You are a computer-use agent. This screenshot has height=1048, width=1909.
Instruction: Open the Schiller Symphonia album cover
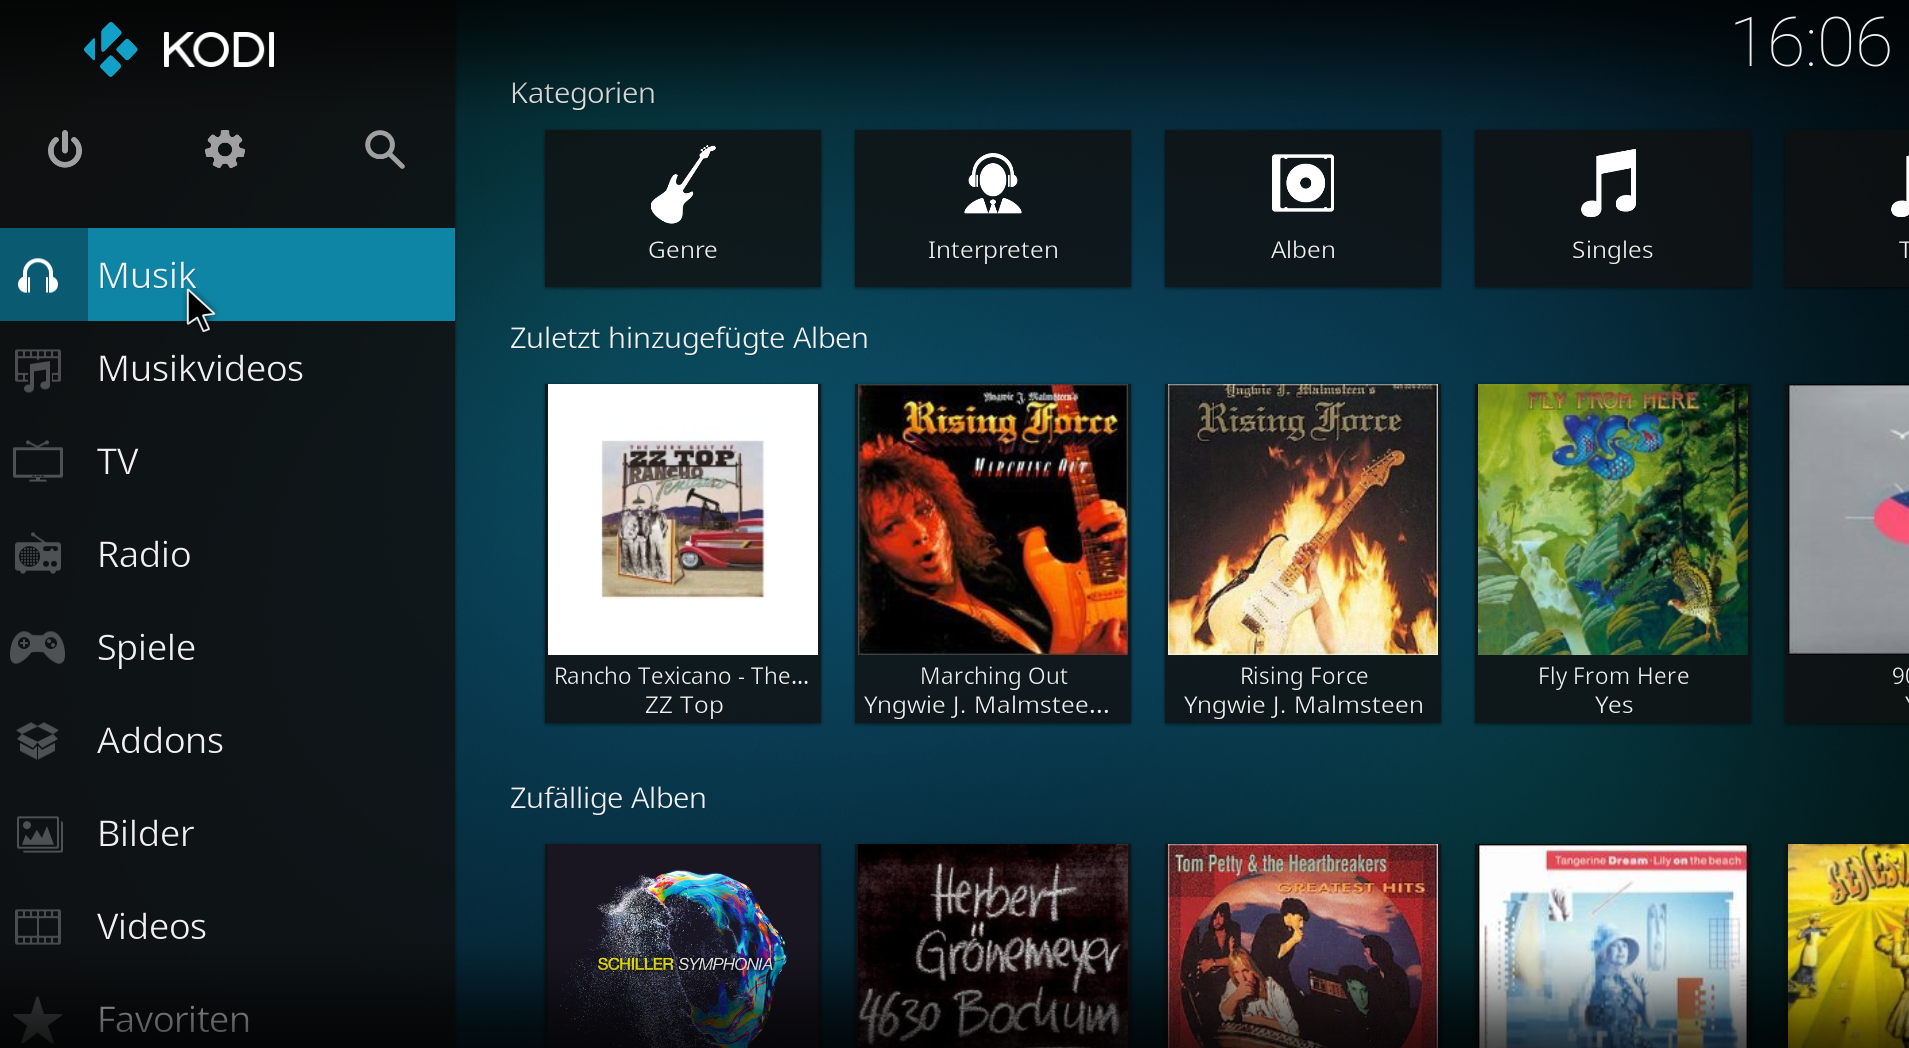point(683,946)
